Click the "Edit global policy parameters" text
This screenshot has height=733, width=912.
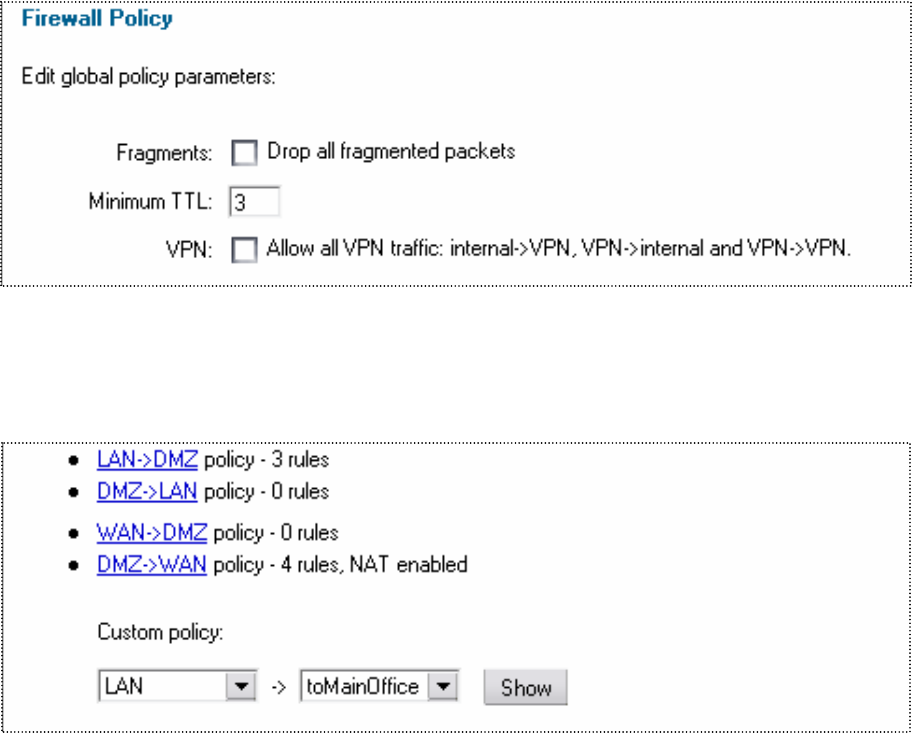coord(148,77)
